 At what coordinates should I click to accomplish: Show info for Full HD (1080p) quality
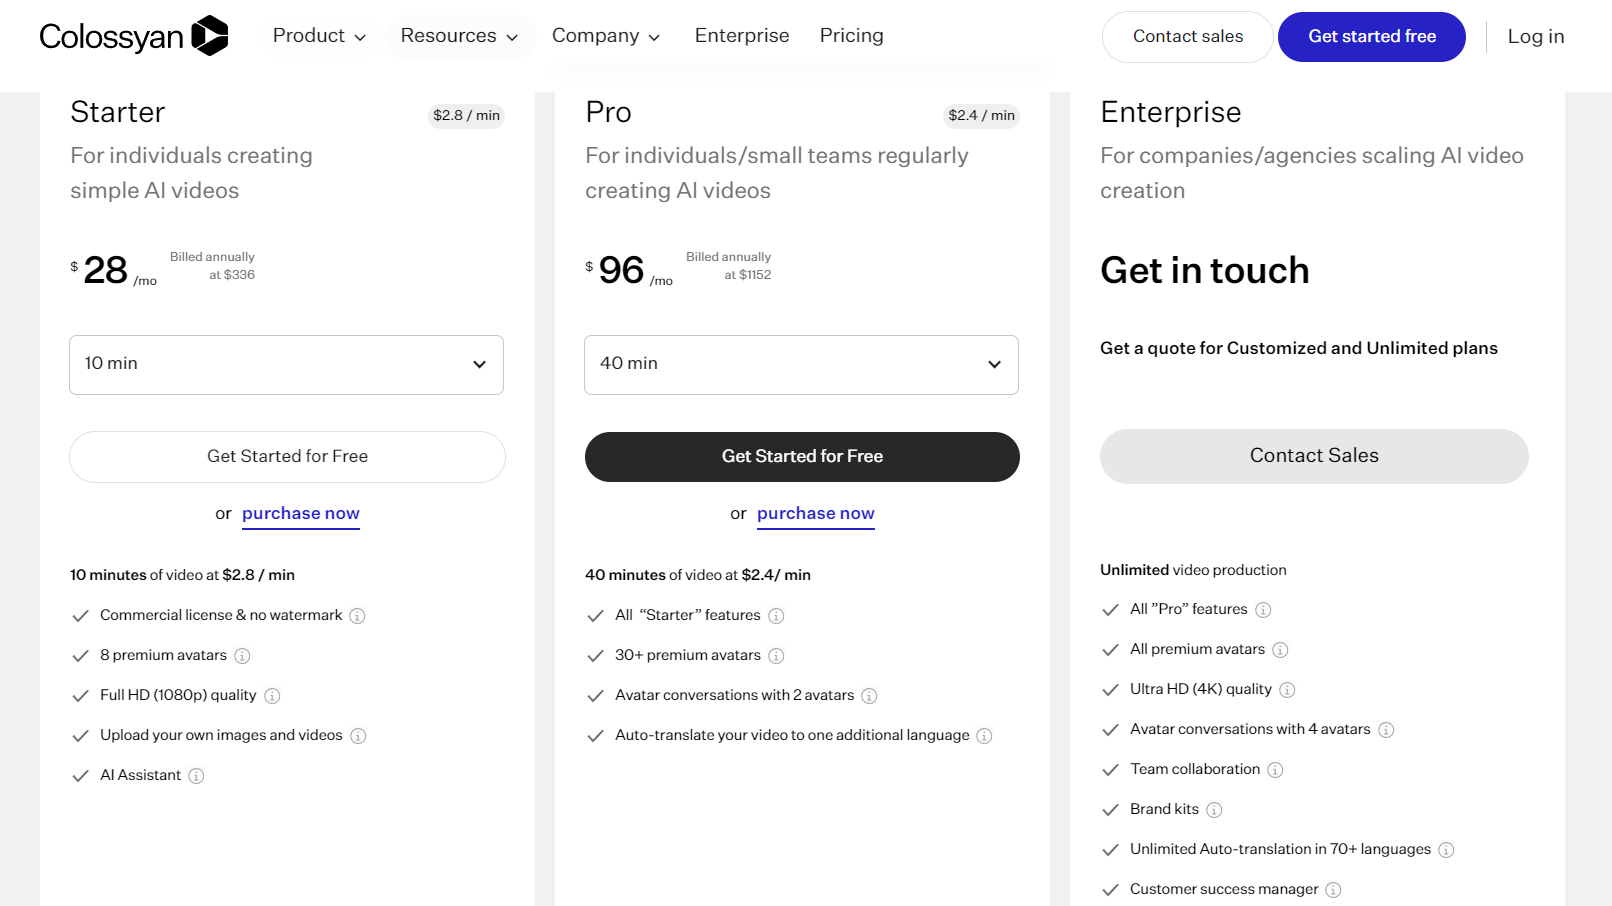[272, 696]
